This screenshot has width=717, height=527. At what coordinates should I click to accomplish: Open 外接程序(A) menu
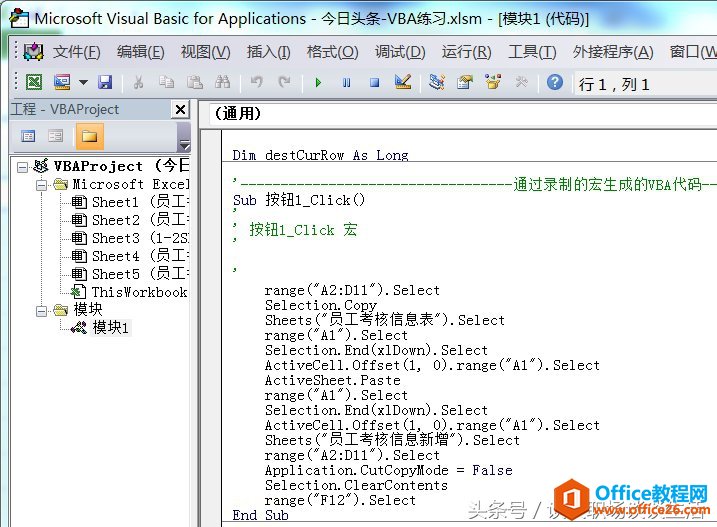tap(613, 52)
